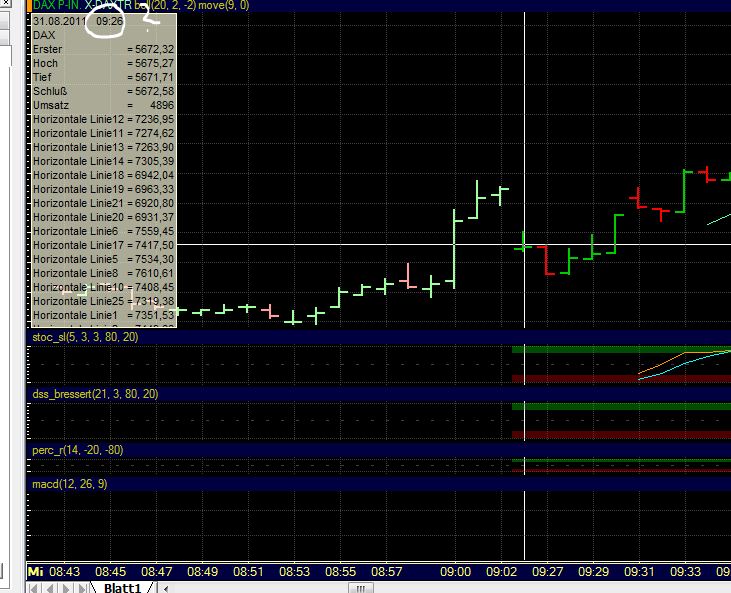Select Horizontale Linie19 row

click(103, 189)
